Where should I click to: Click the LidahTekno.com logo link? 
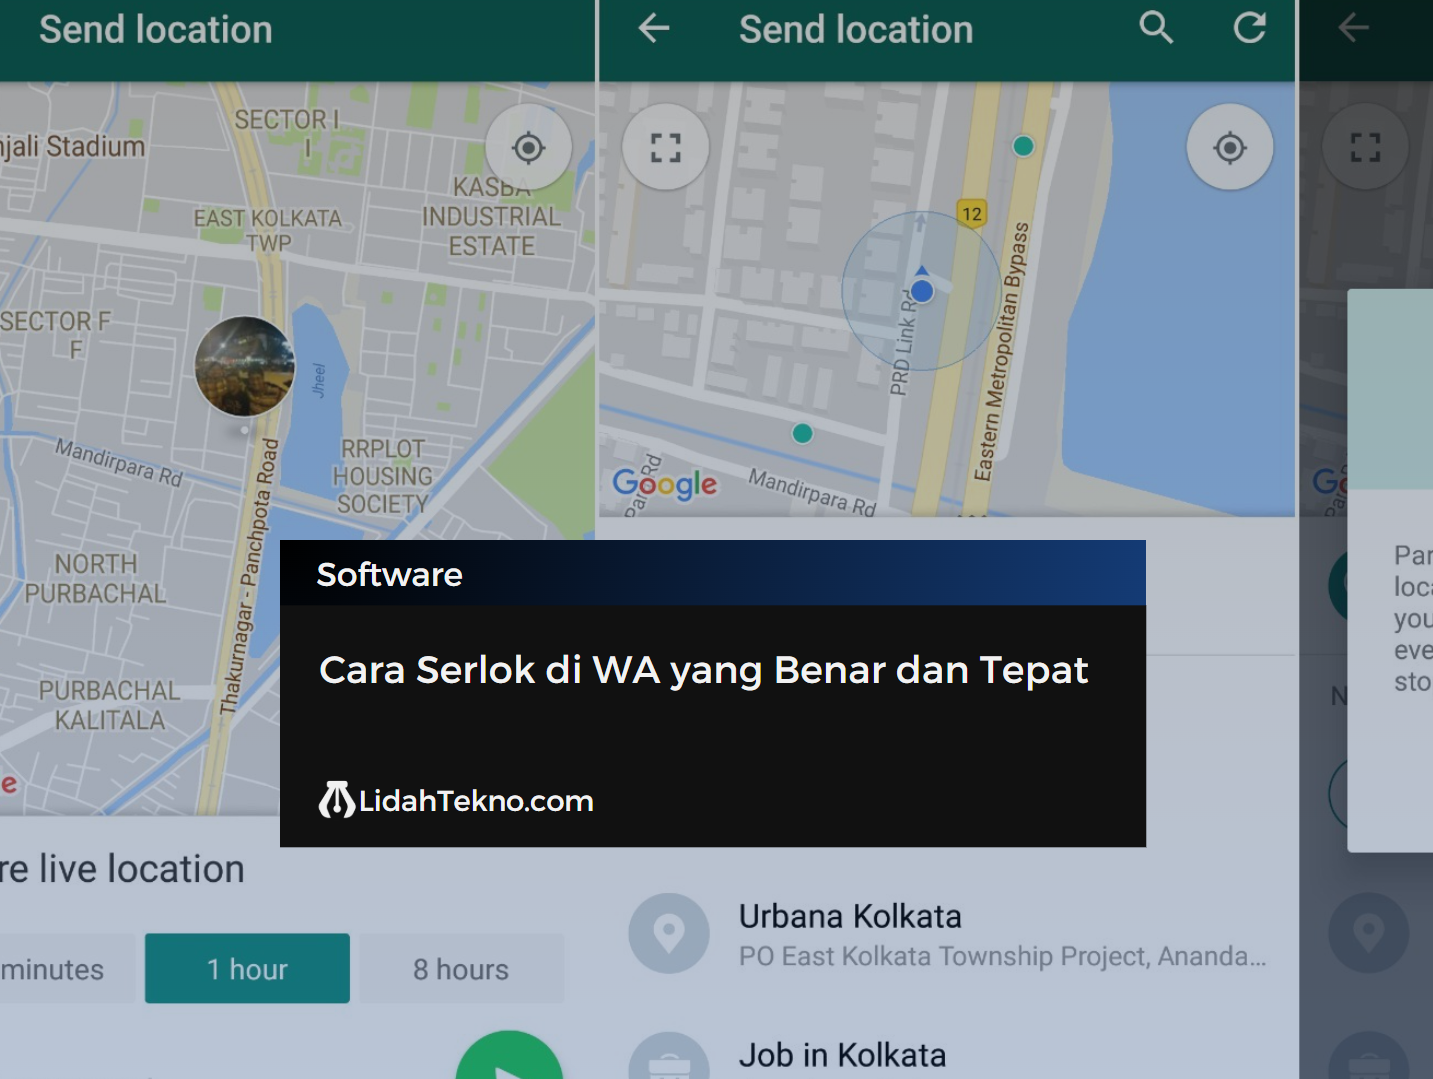click(456, 800)
